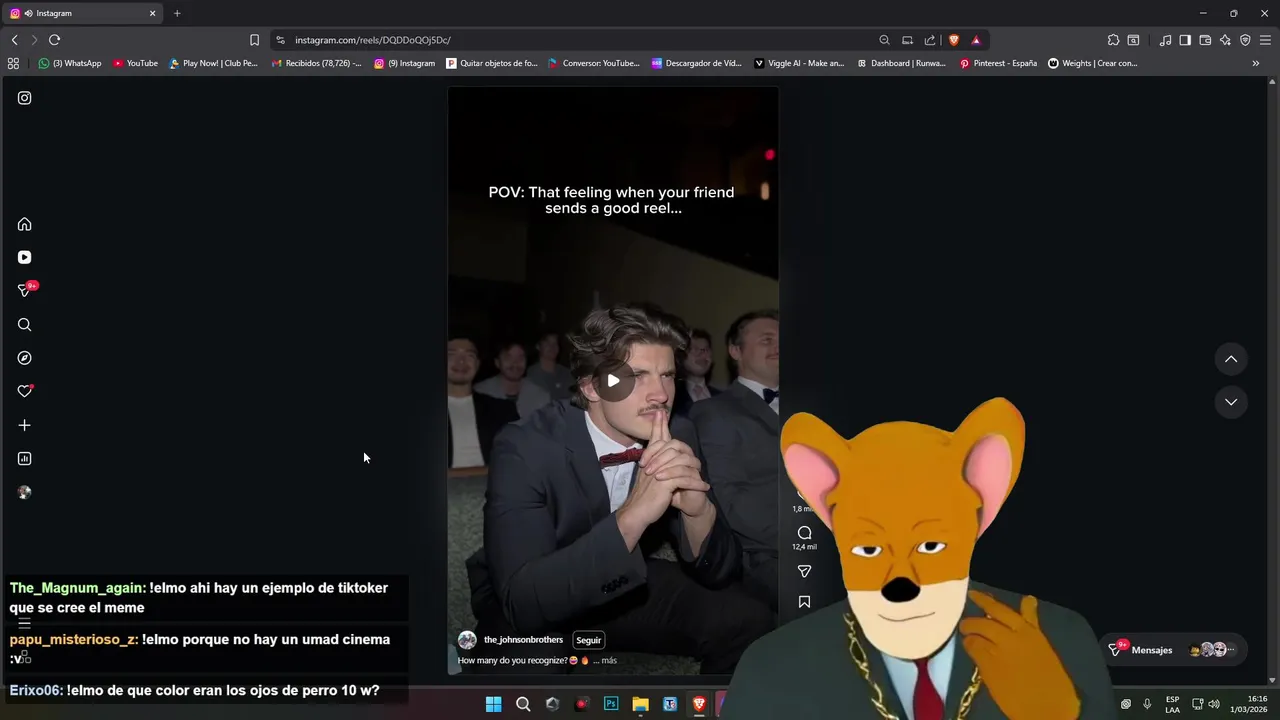Click Seguir button next to the_johnsonbrothers
1280x720 pixels.
click(588, 640)
